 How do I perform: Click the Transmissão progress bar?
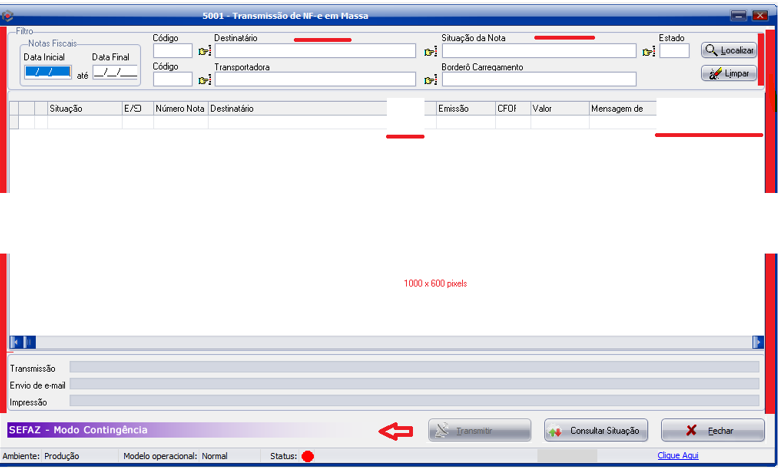[414, 368]
